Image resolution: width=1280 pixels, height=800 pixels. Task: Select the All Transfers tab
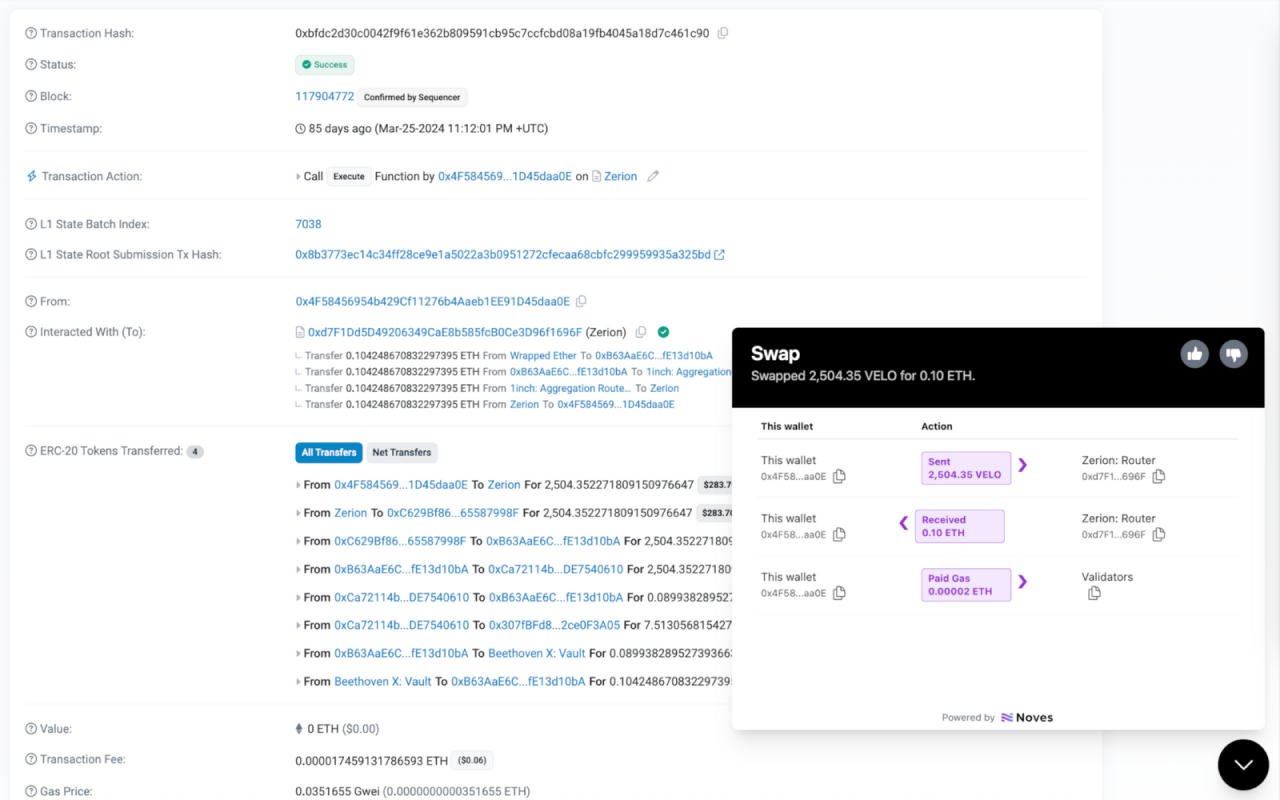tap(328, 452)
